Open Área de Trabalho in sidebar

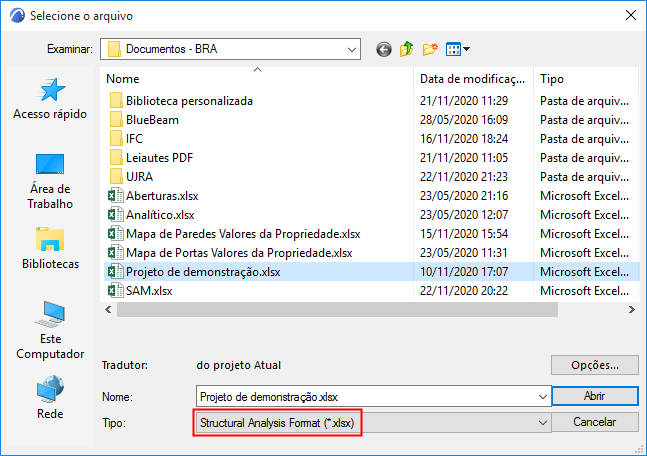[50, 182]
